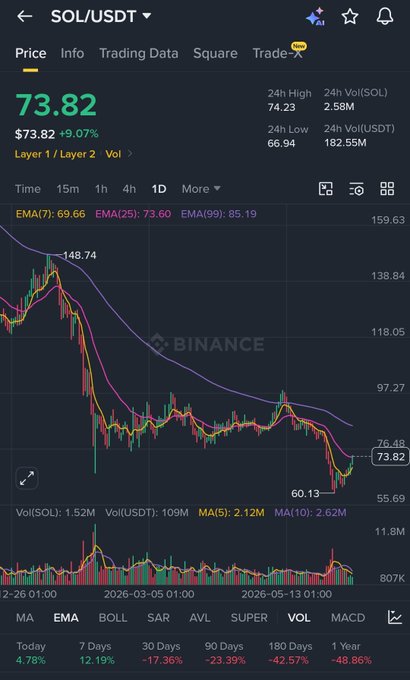Tap 90 Days -23.39% performance

coord(225,653)
